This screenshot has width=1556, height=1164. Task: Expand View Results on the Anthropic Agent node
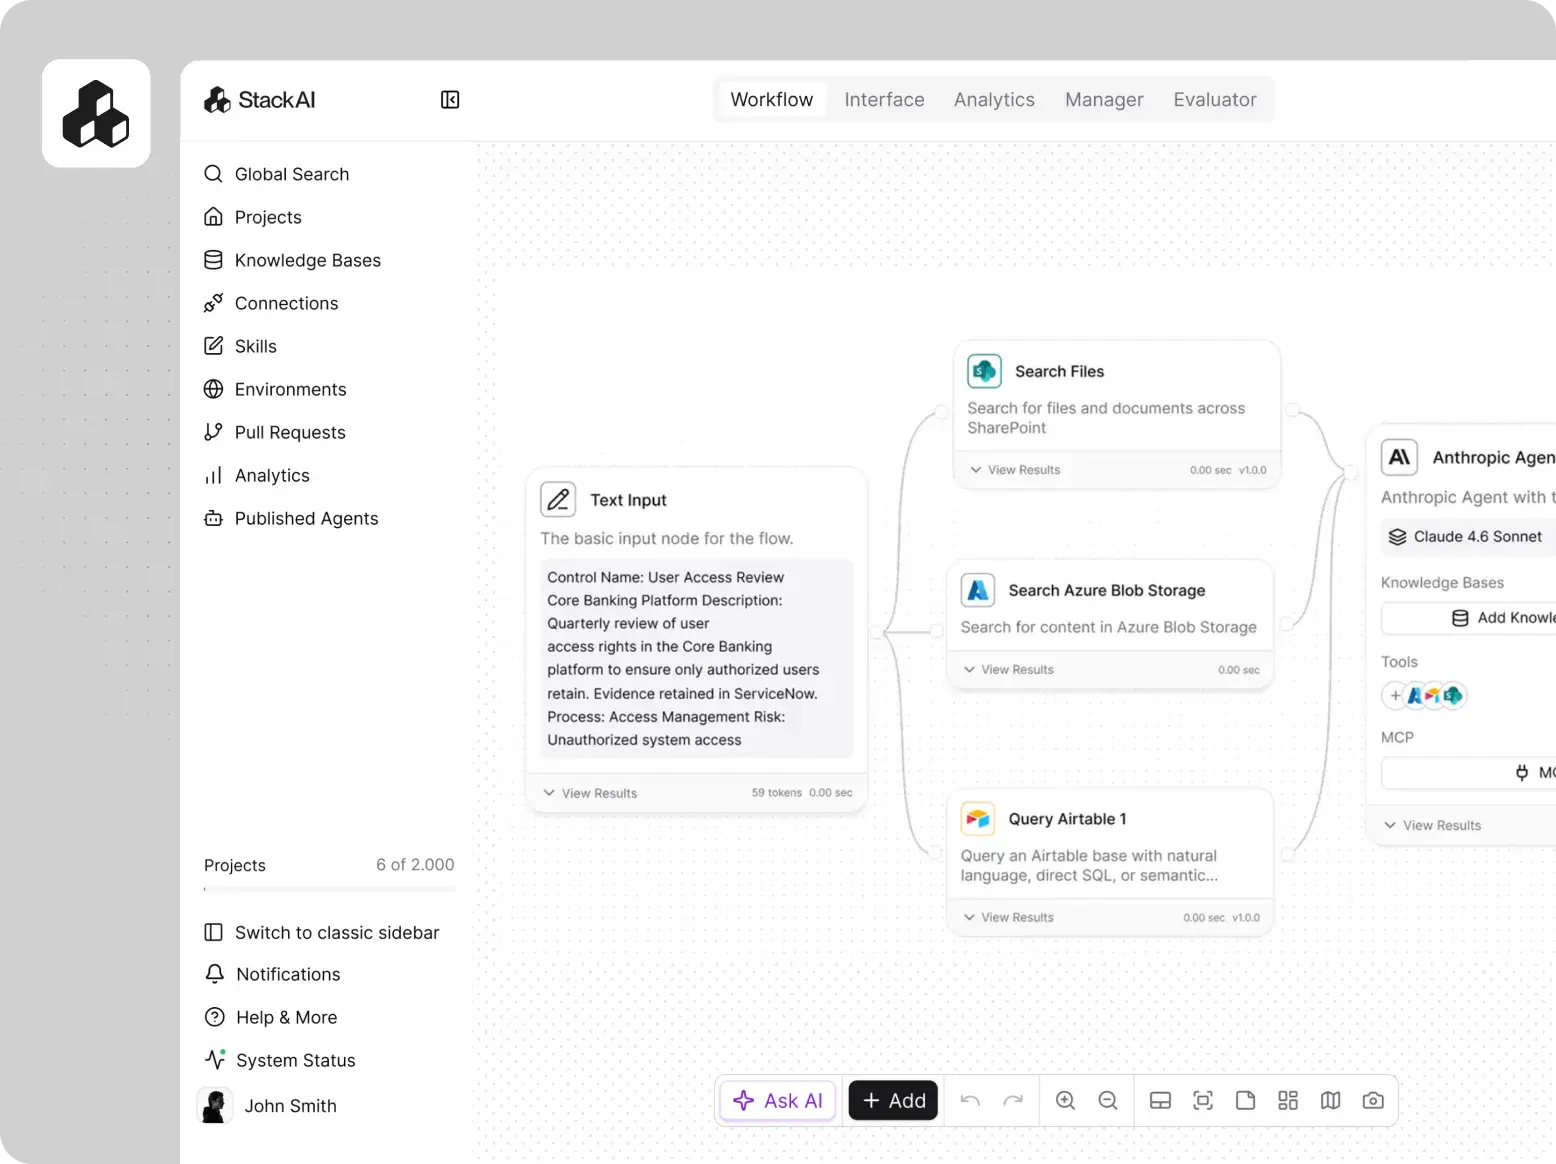pyautogui.click(x=1432, y=825)
